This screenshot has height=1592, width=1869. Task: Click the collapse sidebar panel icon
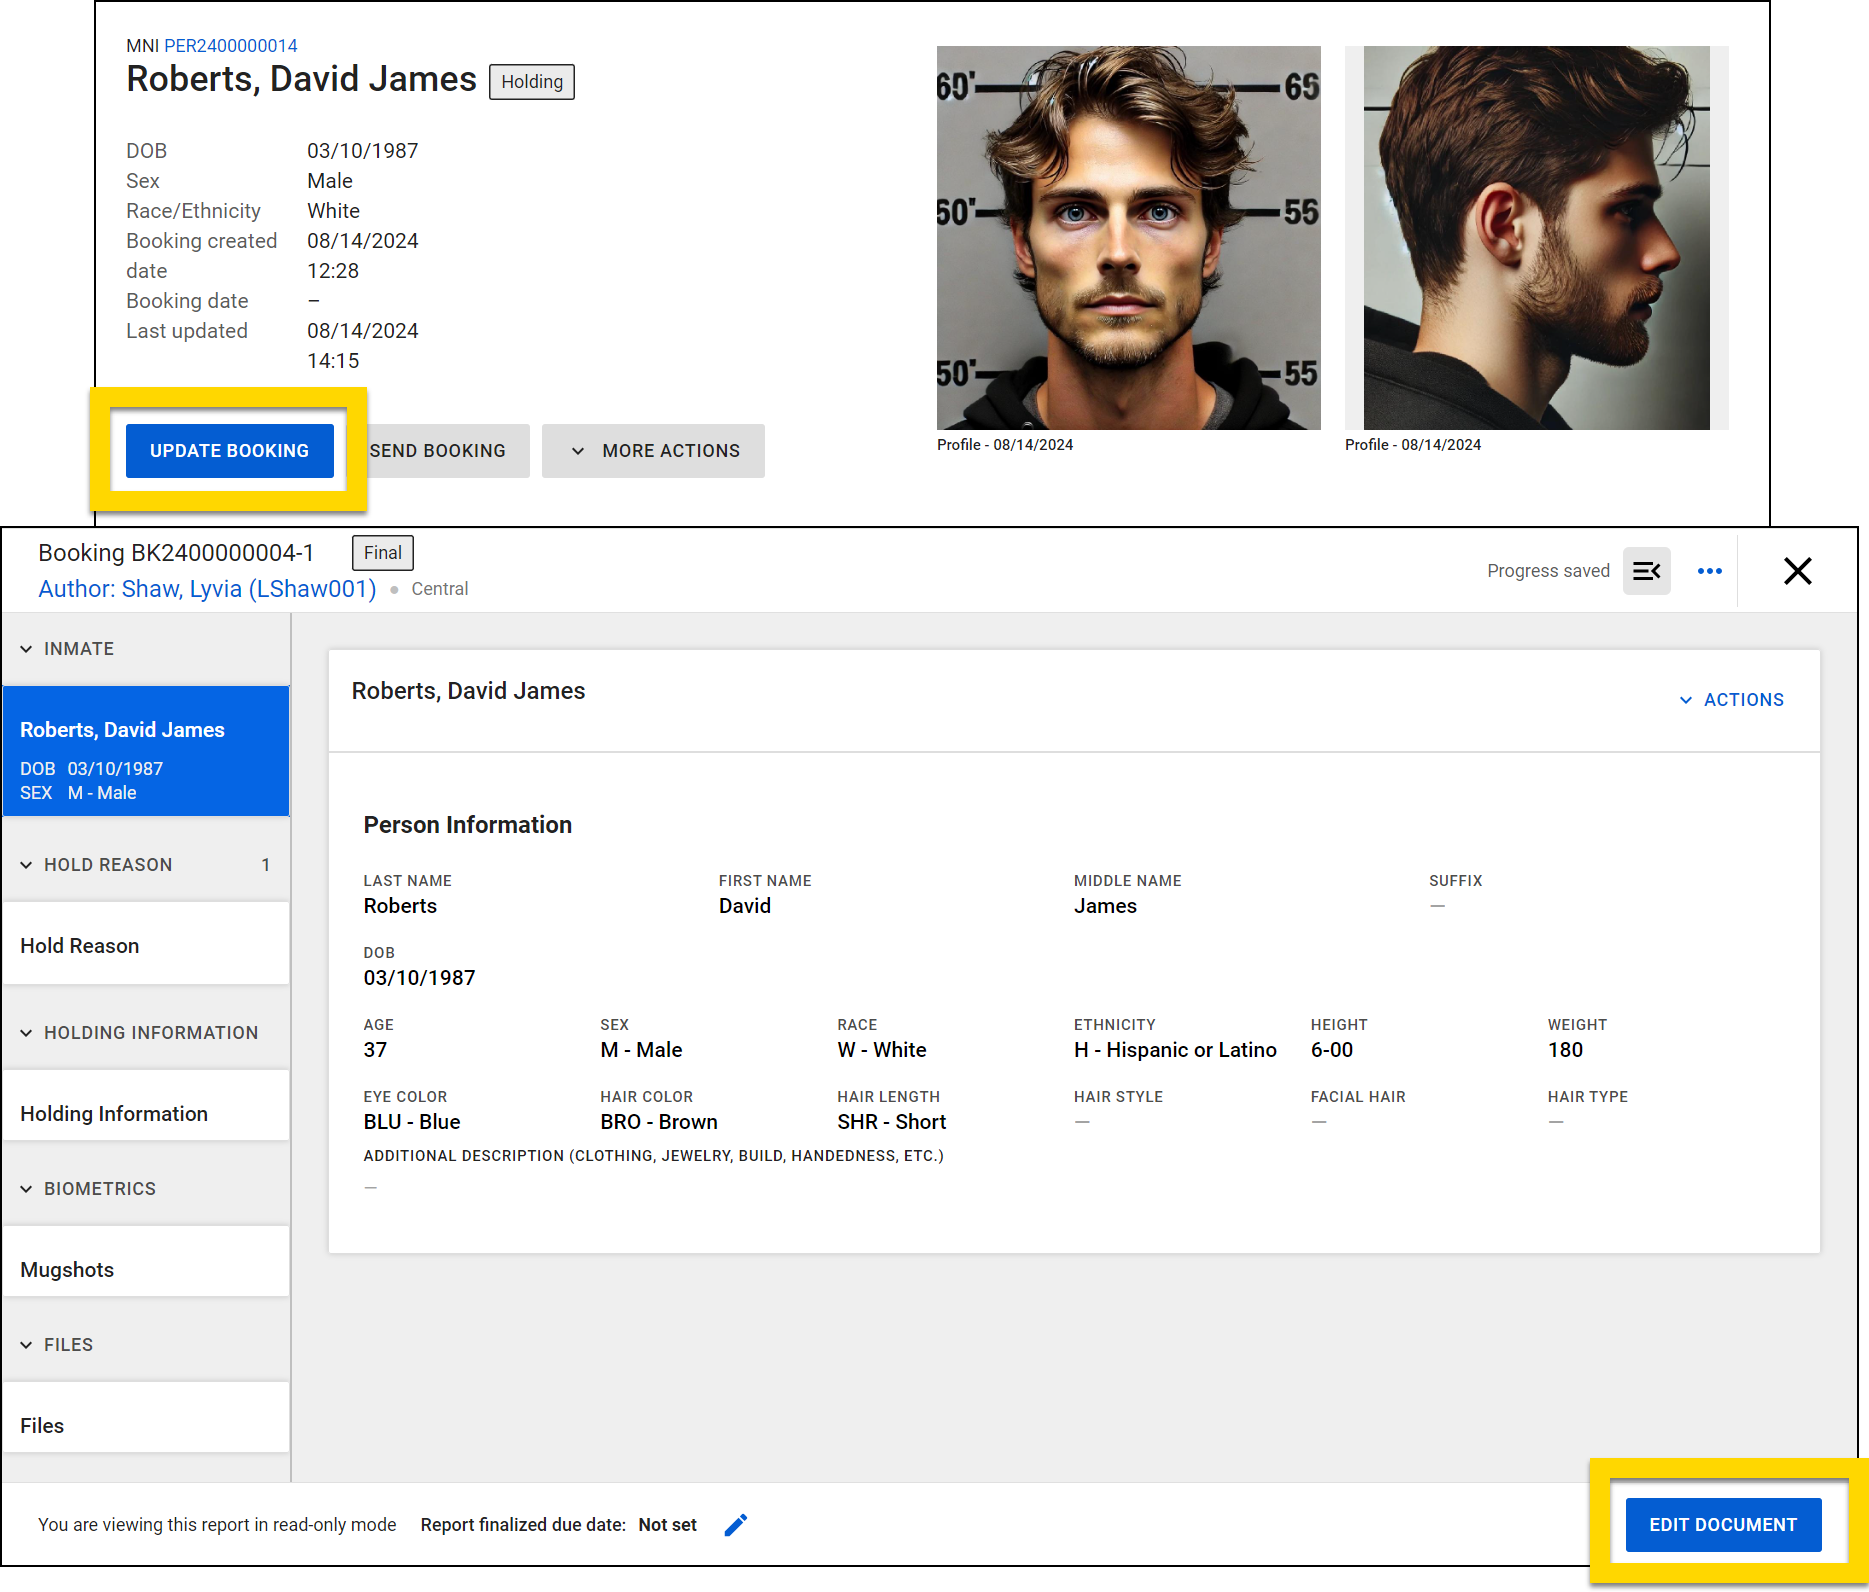click(1646, 571)
